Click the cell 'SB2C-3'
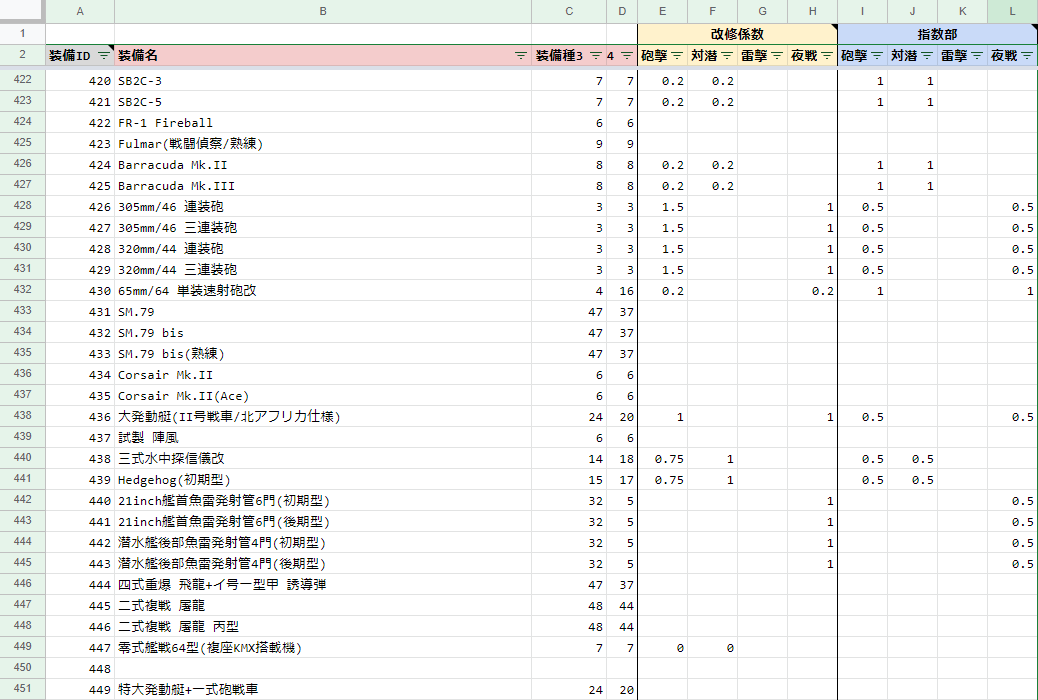Image resolution: width=1038 pixels, height=700 pixels. click(323, 81)
